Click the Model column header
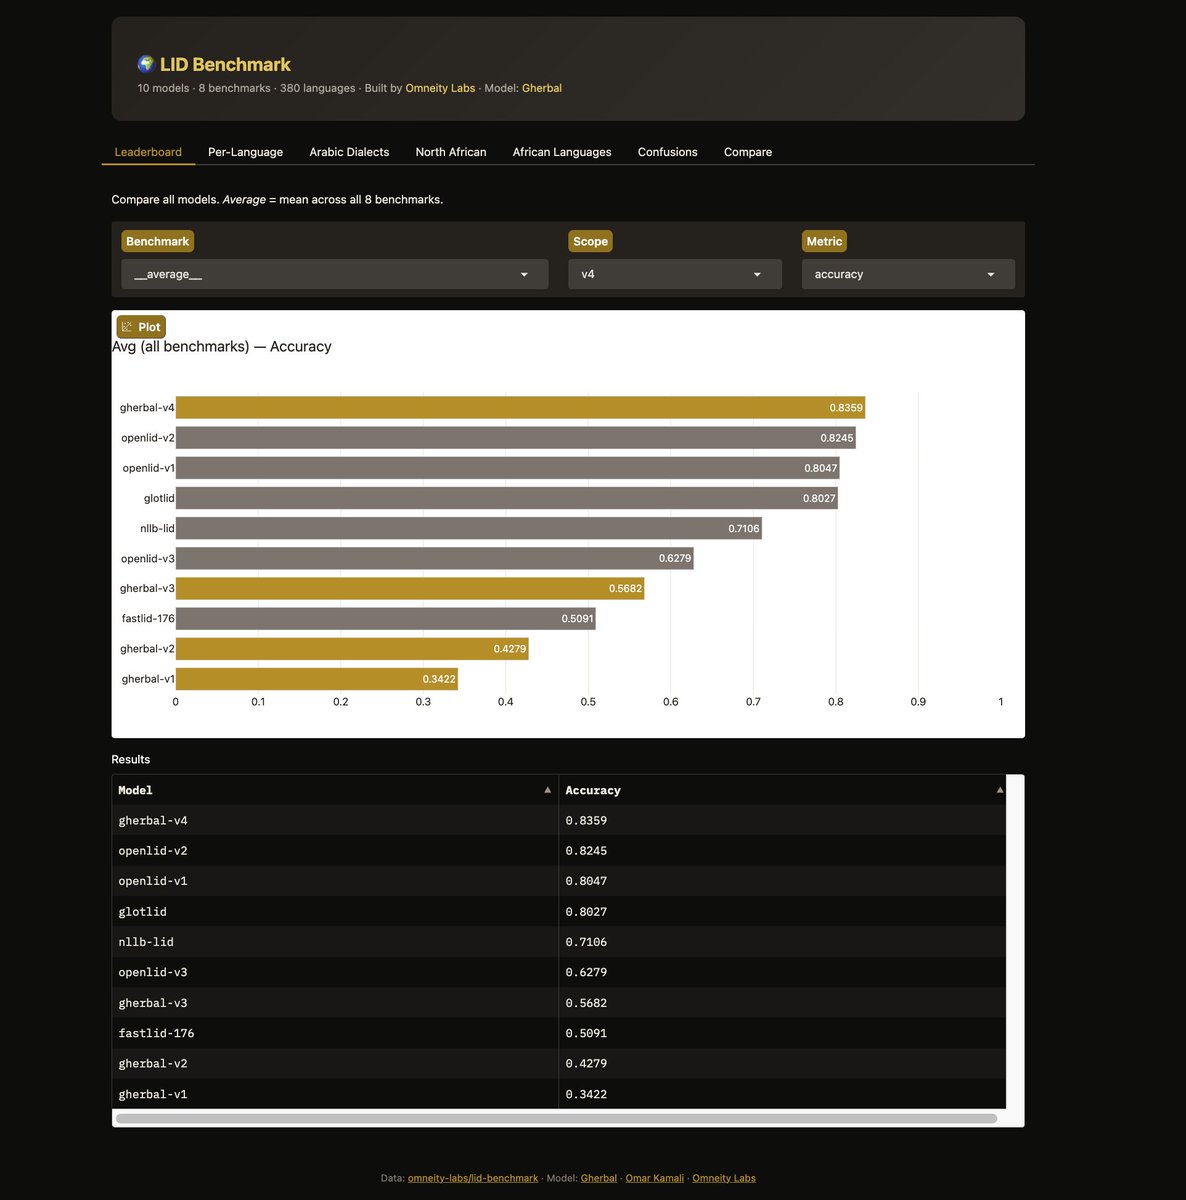Screen dimensions: 1186x1200 coord(335,790)
